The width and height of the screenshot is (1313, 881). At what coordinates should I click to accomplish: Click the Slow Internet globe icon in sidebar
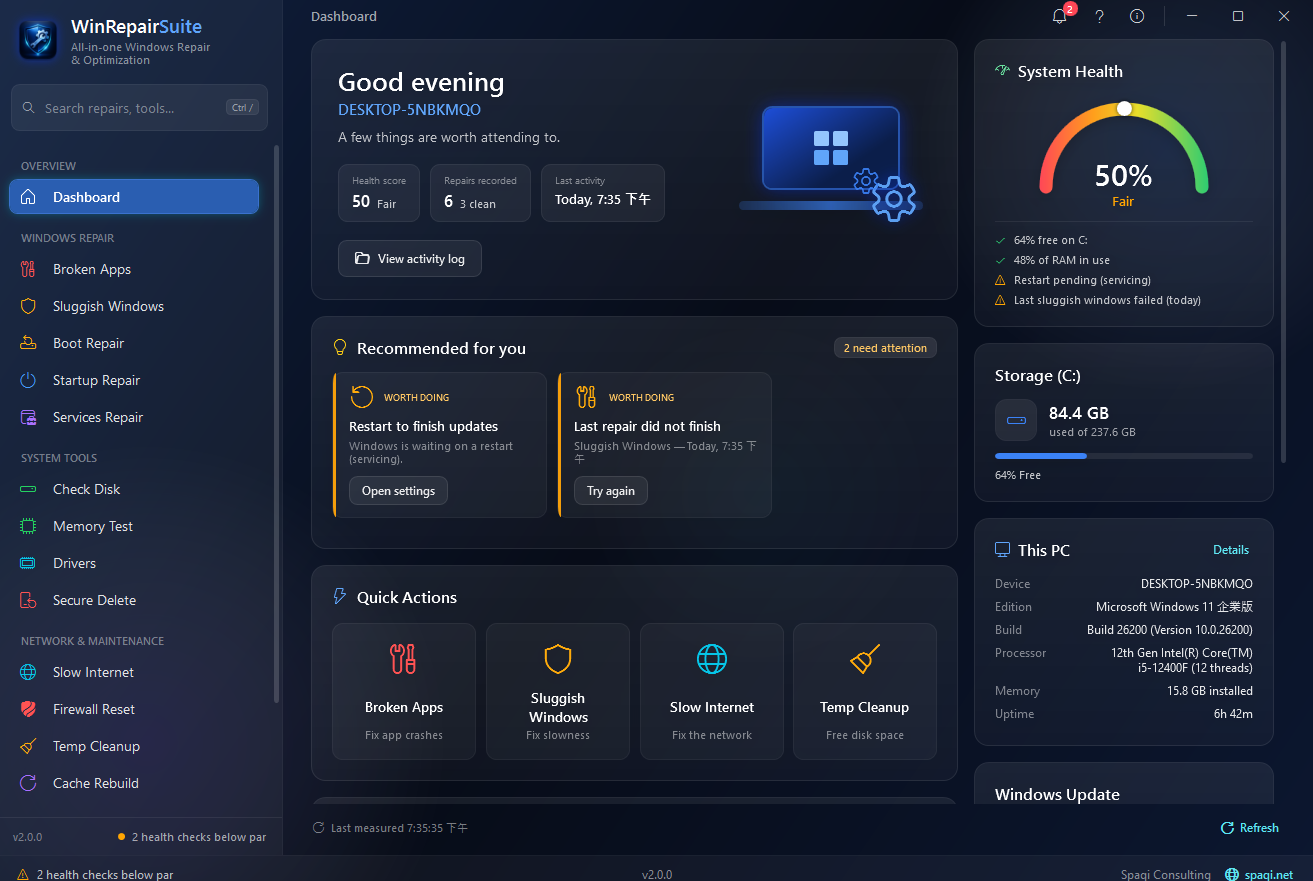click(29, 672)
